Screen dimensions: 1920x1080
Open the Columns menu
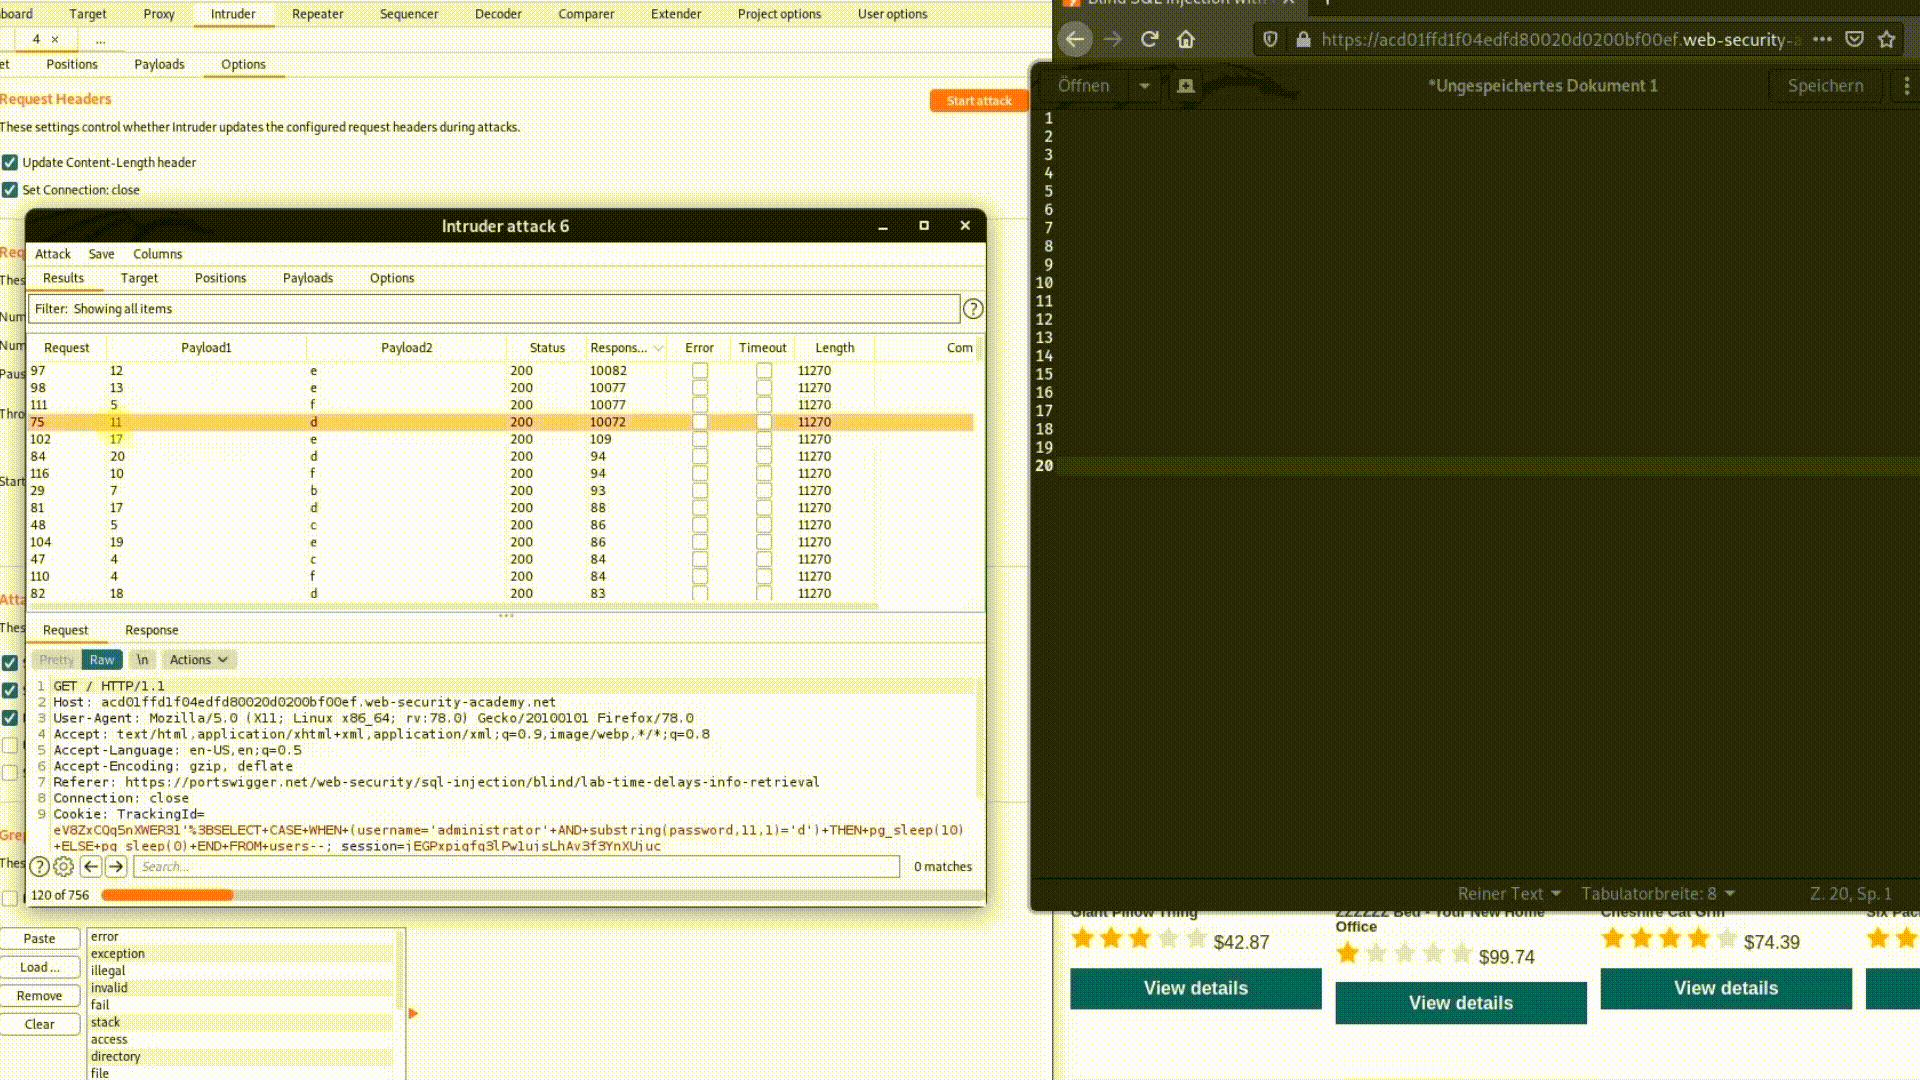[x=158, y=254]
